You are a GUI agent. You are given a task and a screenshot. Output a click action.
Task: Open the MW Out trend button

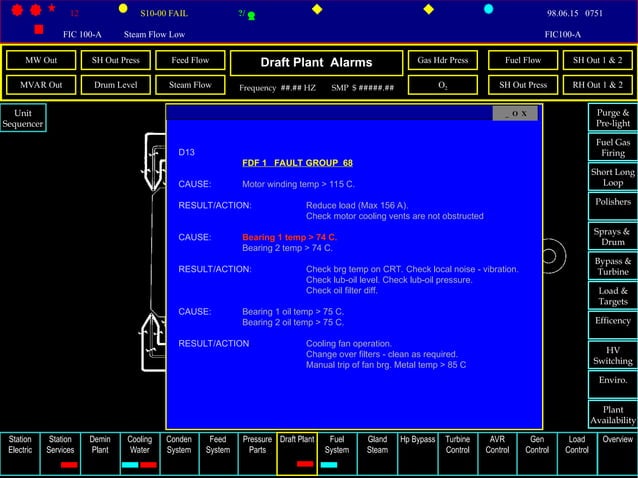(x=41, y=60)
